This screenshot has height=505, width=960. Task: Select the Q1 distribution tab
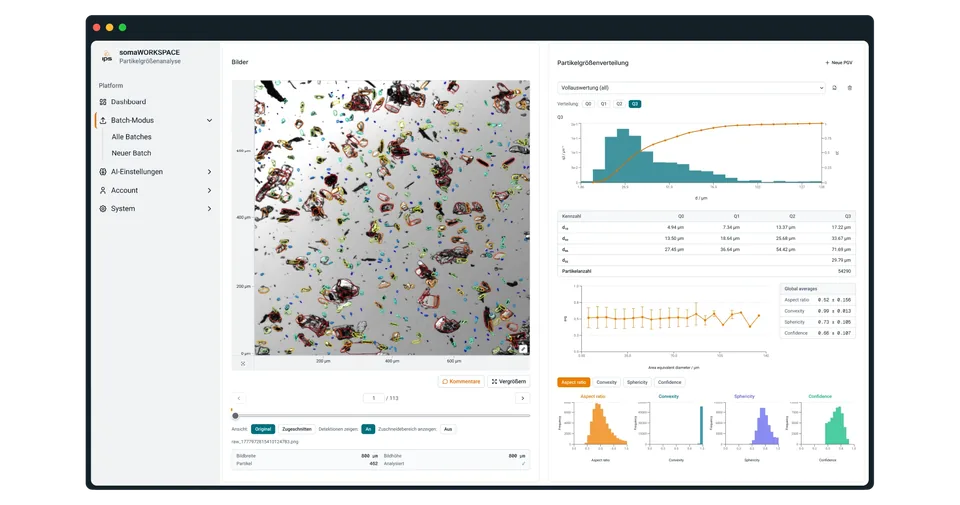click(604, 104)
